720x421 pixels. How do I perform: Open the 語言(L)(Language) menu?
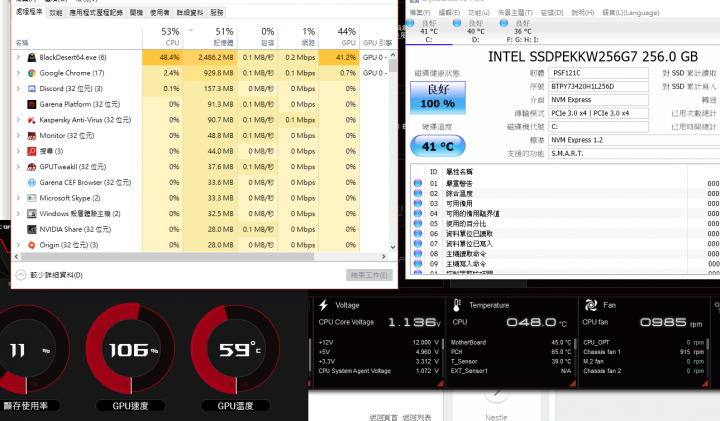point(630,12)
